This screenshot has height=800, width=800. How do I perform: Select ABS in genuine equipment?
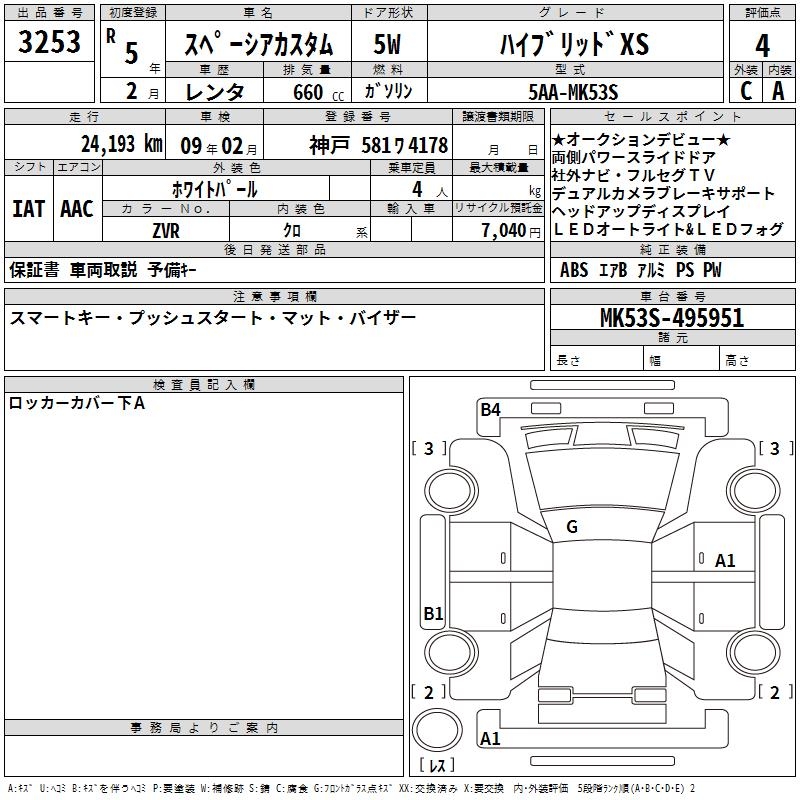[x=574, y=270]
